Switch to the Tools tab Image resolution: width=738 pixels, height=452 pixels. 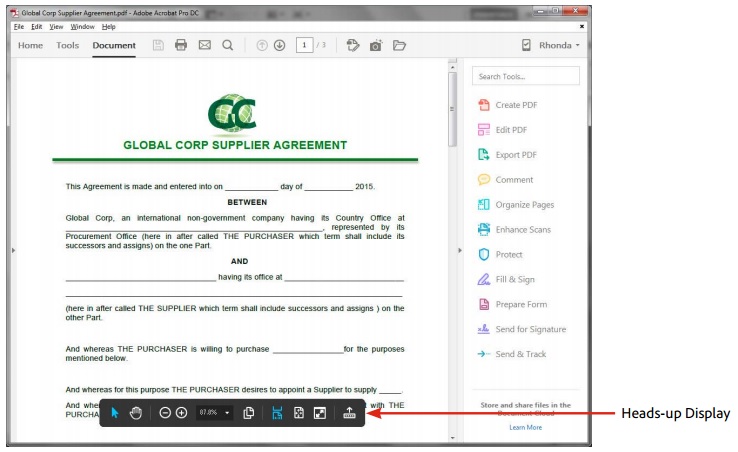click(67, 45)
